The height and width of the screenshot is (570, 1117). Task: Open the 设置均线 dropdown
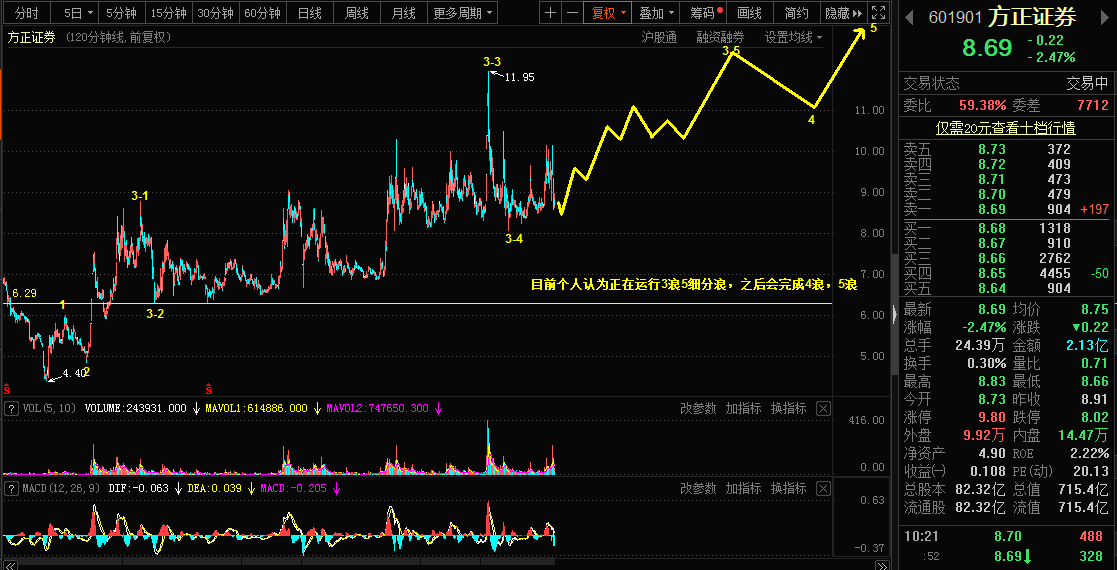pos(794,38)
